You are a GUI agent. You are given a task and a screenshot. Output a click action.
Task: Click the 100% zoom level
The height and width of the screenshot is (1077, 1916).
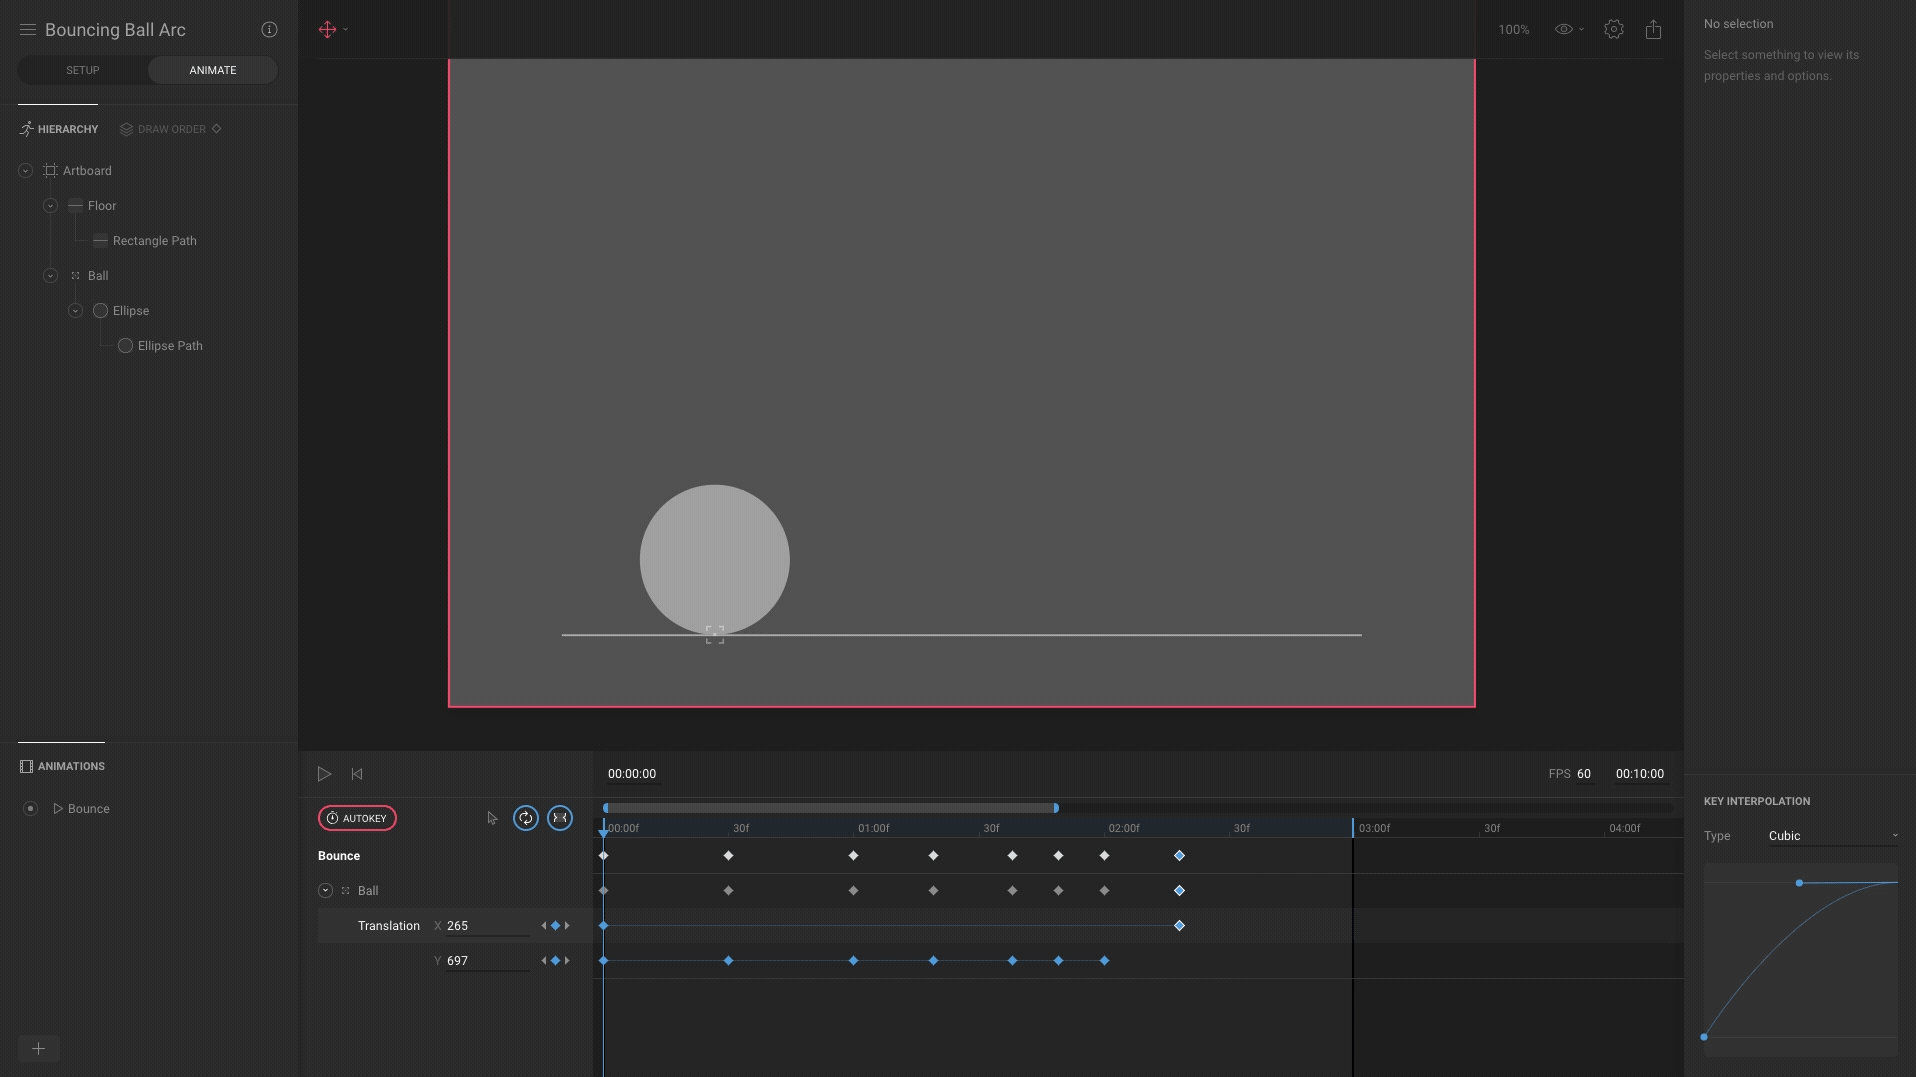(1513, 30)
